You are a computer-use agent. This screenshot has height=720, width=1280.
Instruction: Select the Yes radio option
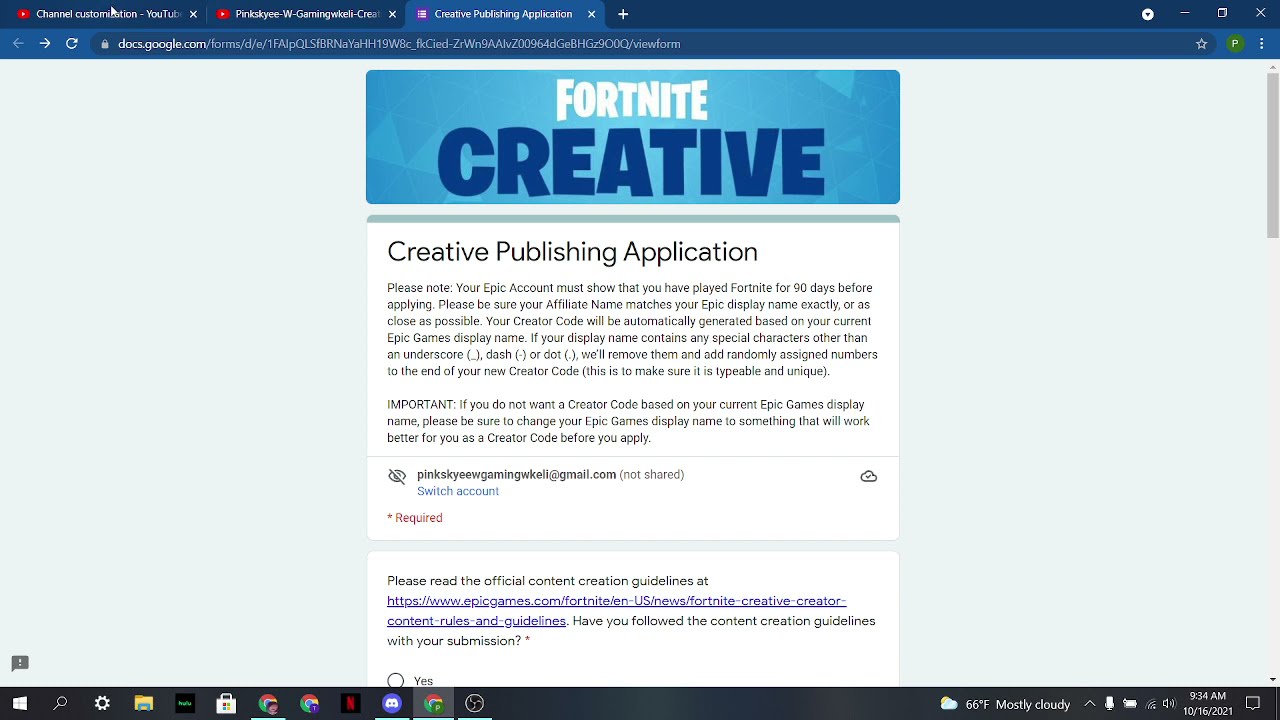coord(396,680)
